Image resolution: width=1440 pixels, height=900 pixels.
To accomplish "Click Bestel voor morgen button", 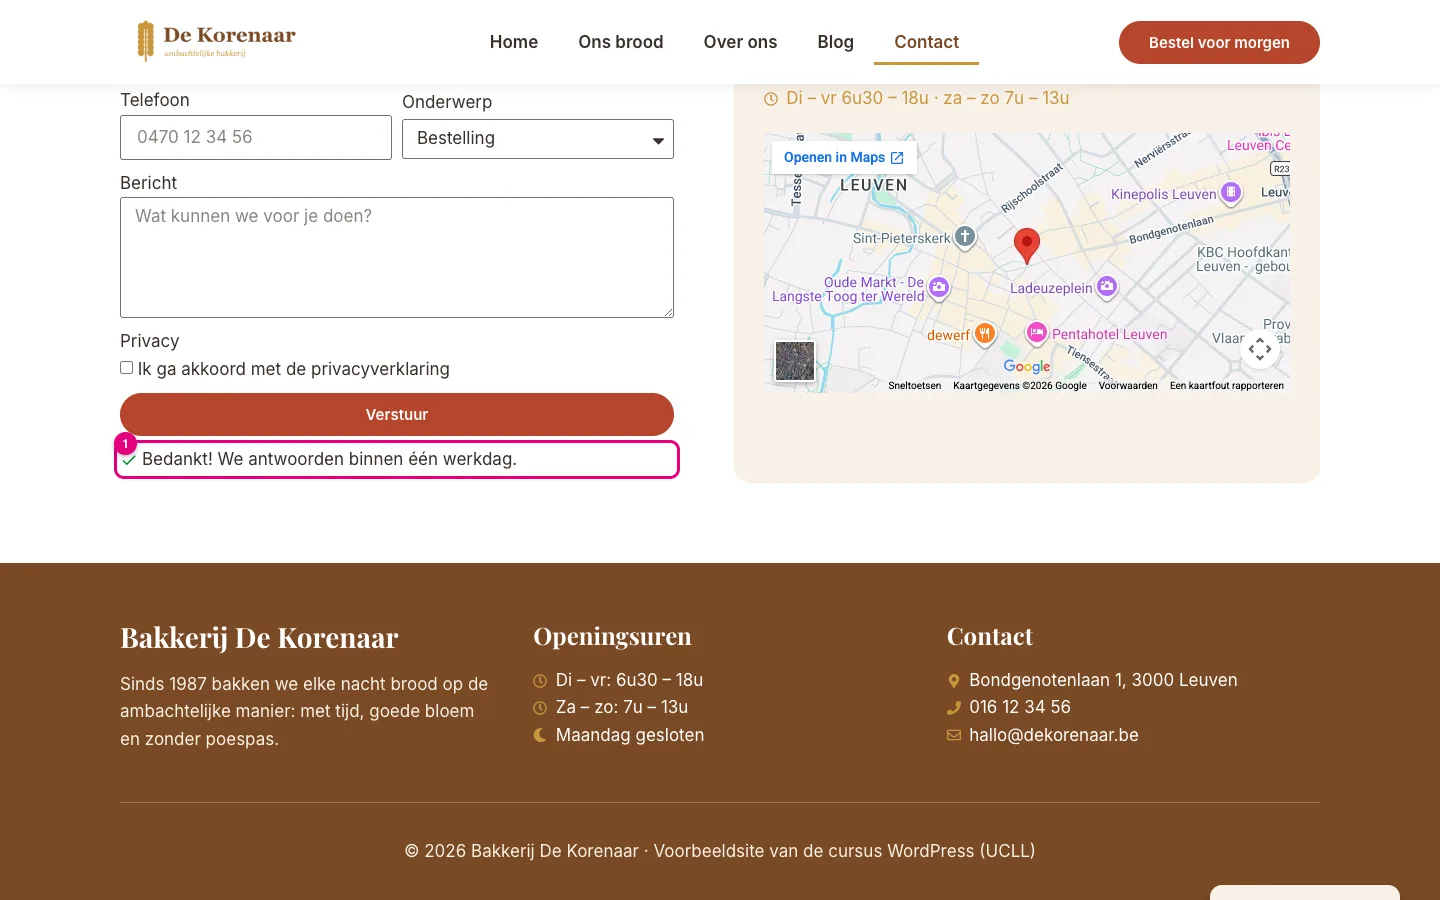I will pyautogui.click(x=1219, y=42).
